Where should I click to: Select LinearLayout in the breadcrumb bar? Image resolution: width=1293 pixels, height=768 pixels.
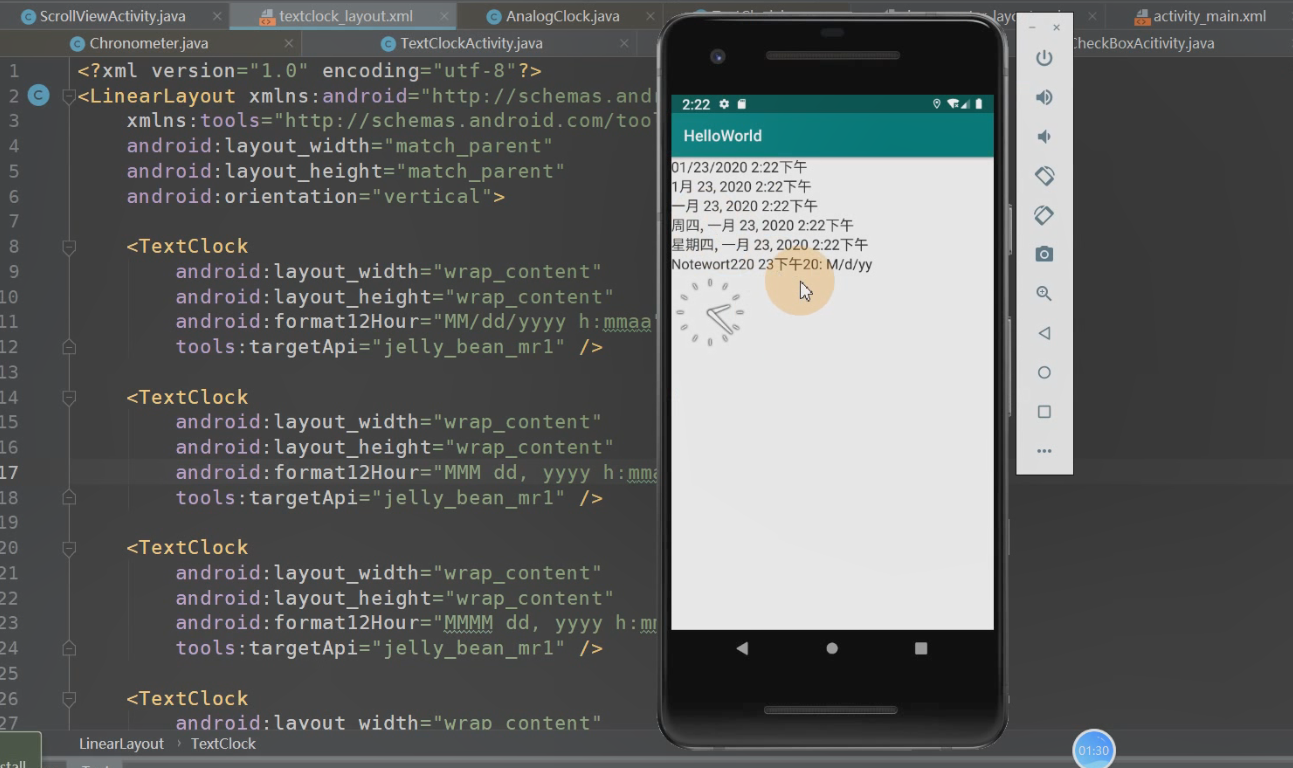click(x=121, y=744)
